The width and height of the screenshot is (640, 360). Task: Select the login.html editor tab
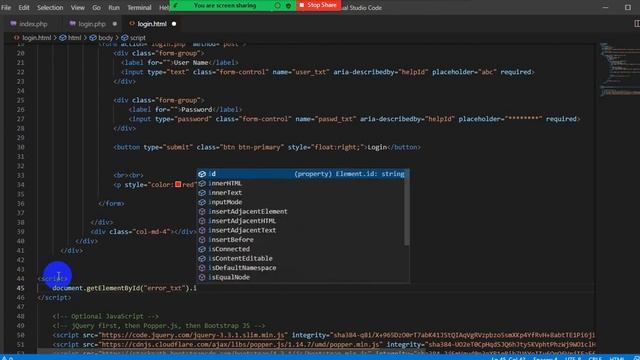click(x=152, y=24)
